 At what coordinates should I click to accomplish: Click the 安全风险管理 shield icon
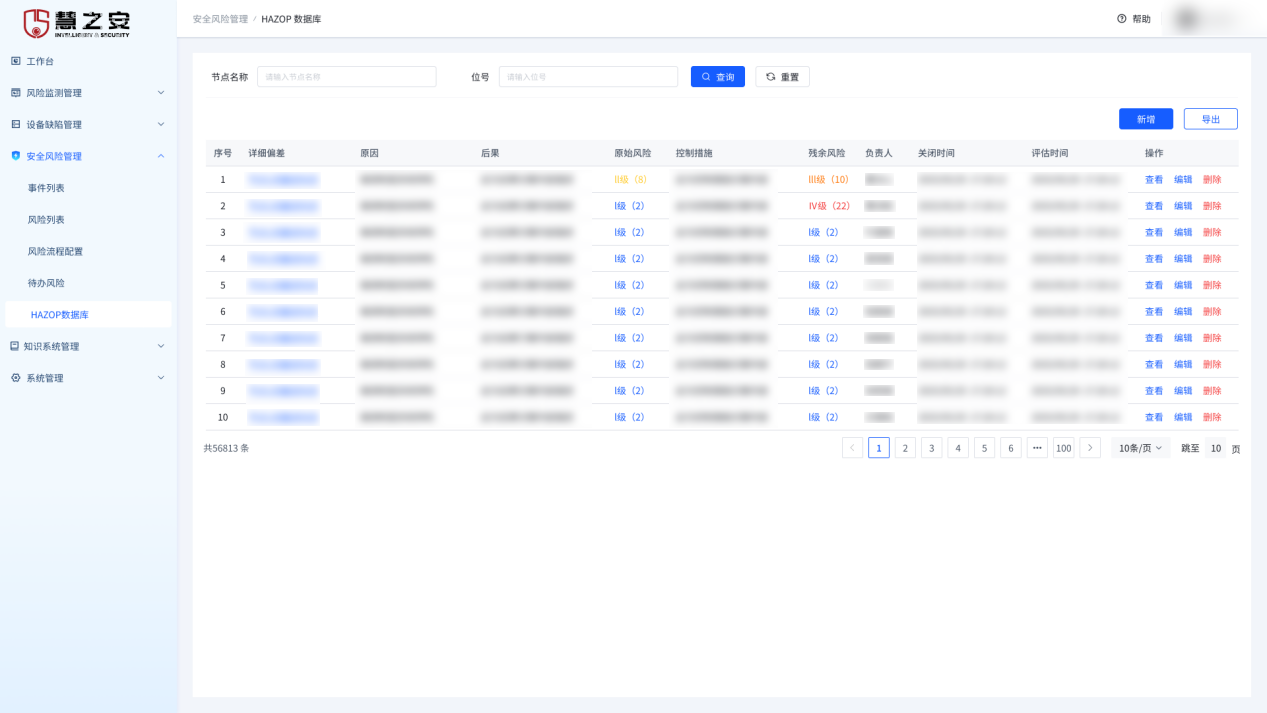[x=16, y=156]
